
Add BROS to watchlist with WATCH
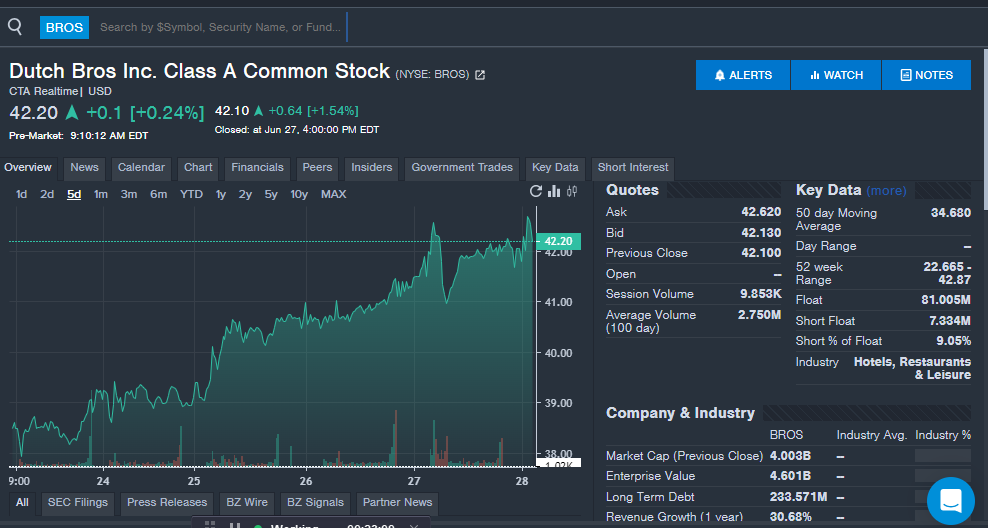click(x=836, y=75)
